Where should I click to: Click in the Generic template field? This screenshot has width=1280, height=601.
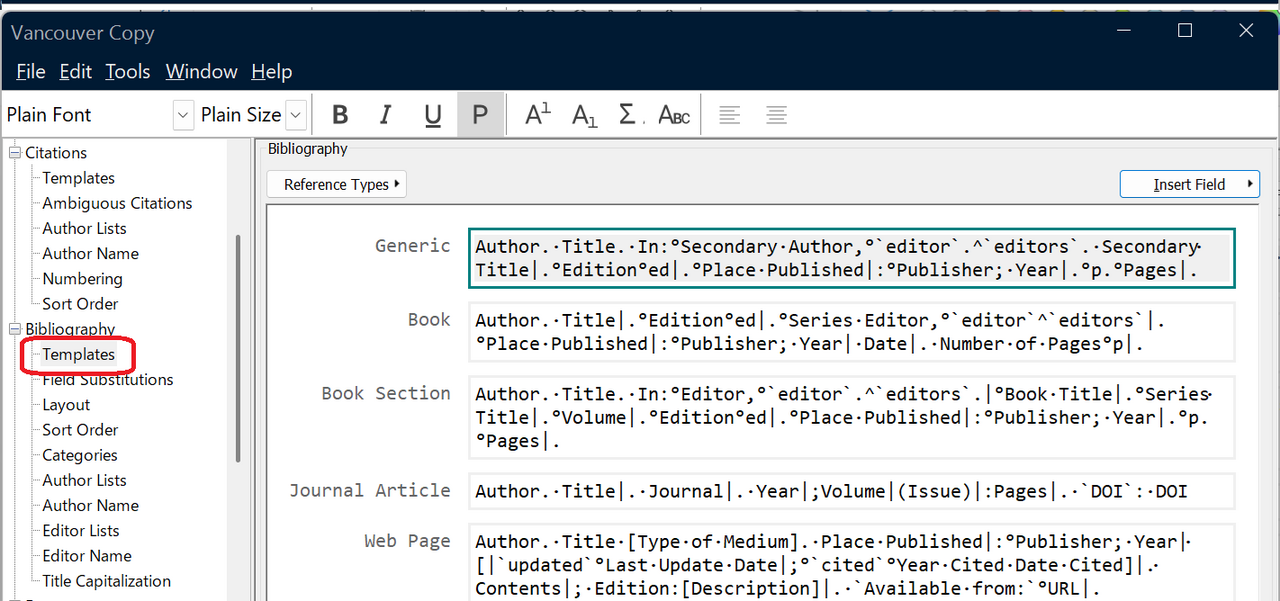[851, 258]
